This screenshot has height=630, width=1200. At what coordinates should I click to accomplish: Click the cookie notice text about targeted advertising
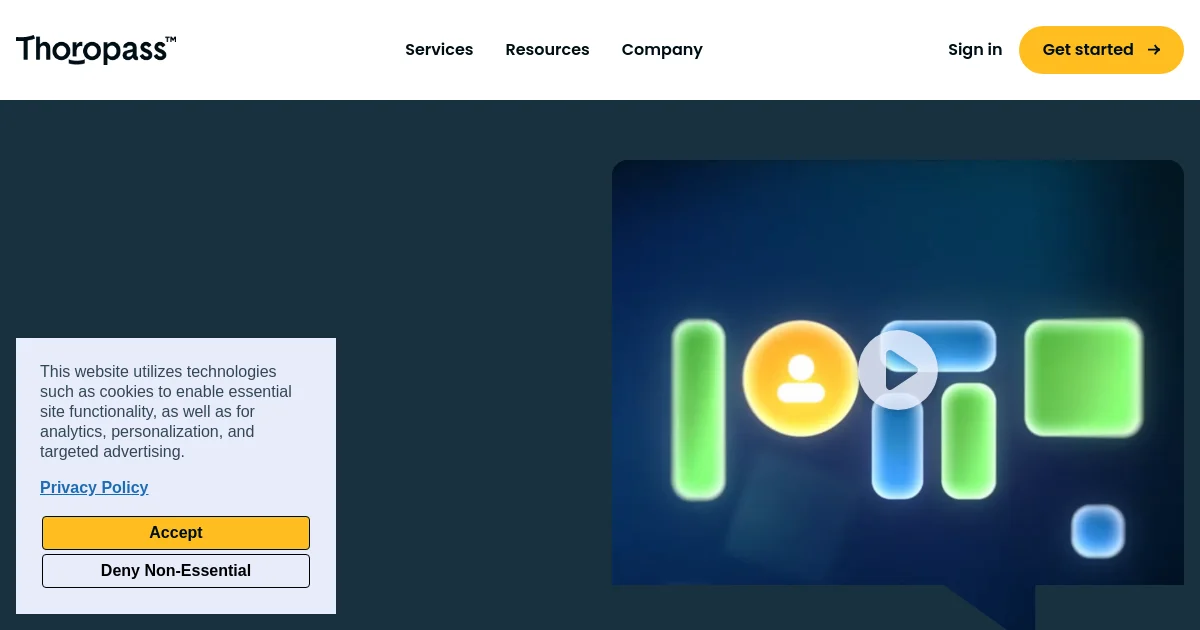point(166,412)
